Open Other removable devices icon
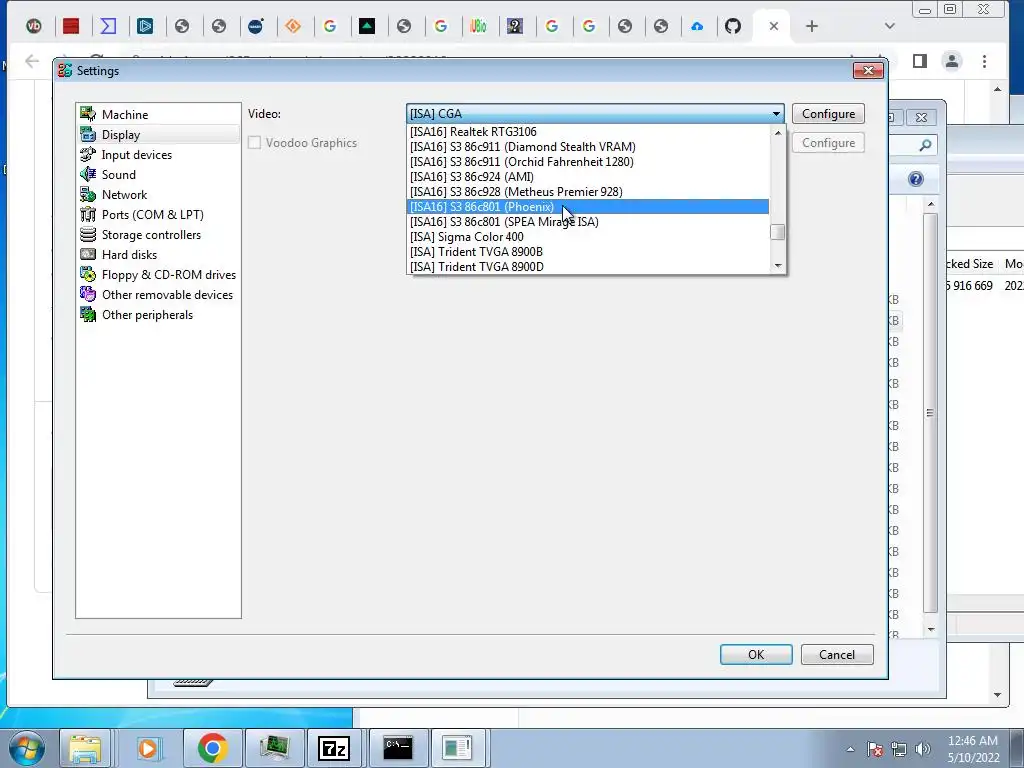 click(88, 295)
